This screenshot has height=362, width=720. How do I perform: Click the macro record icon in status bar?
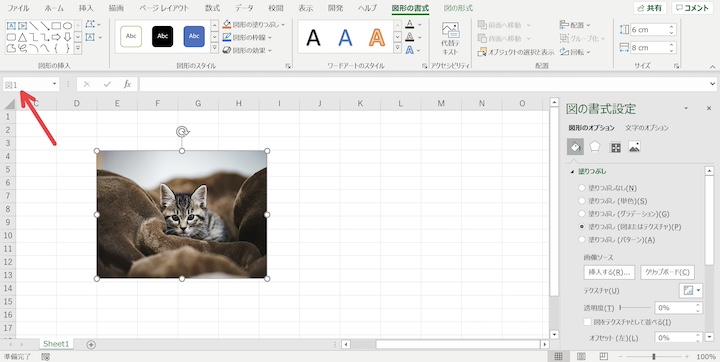coord(45,356)
